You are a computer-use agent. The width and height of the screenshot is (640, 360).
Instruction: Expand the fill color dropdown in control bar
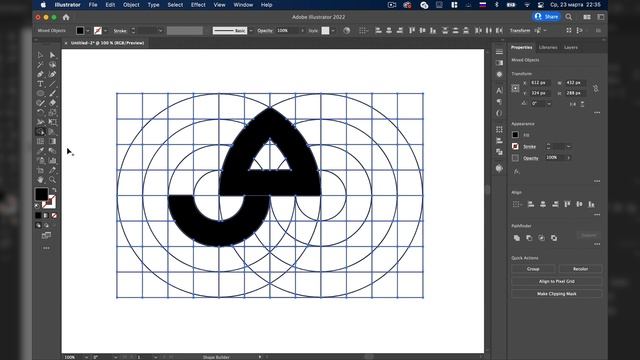(x=88, y=31)
